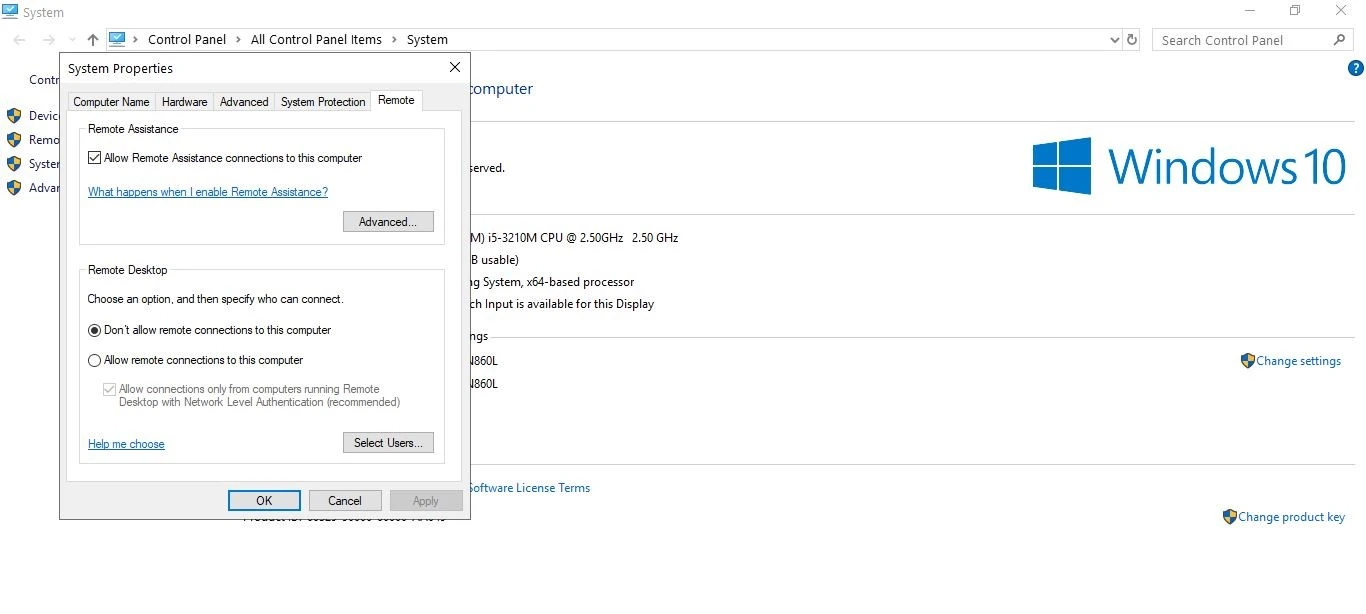Screen dimensions: 1366x614
Task: Click the shield icon beside the "Devic" sidebar entry
Action: pyautogui.click(x=14, y=116)
